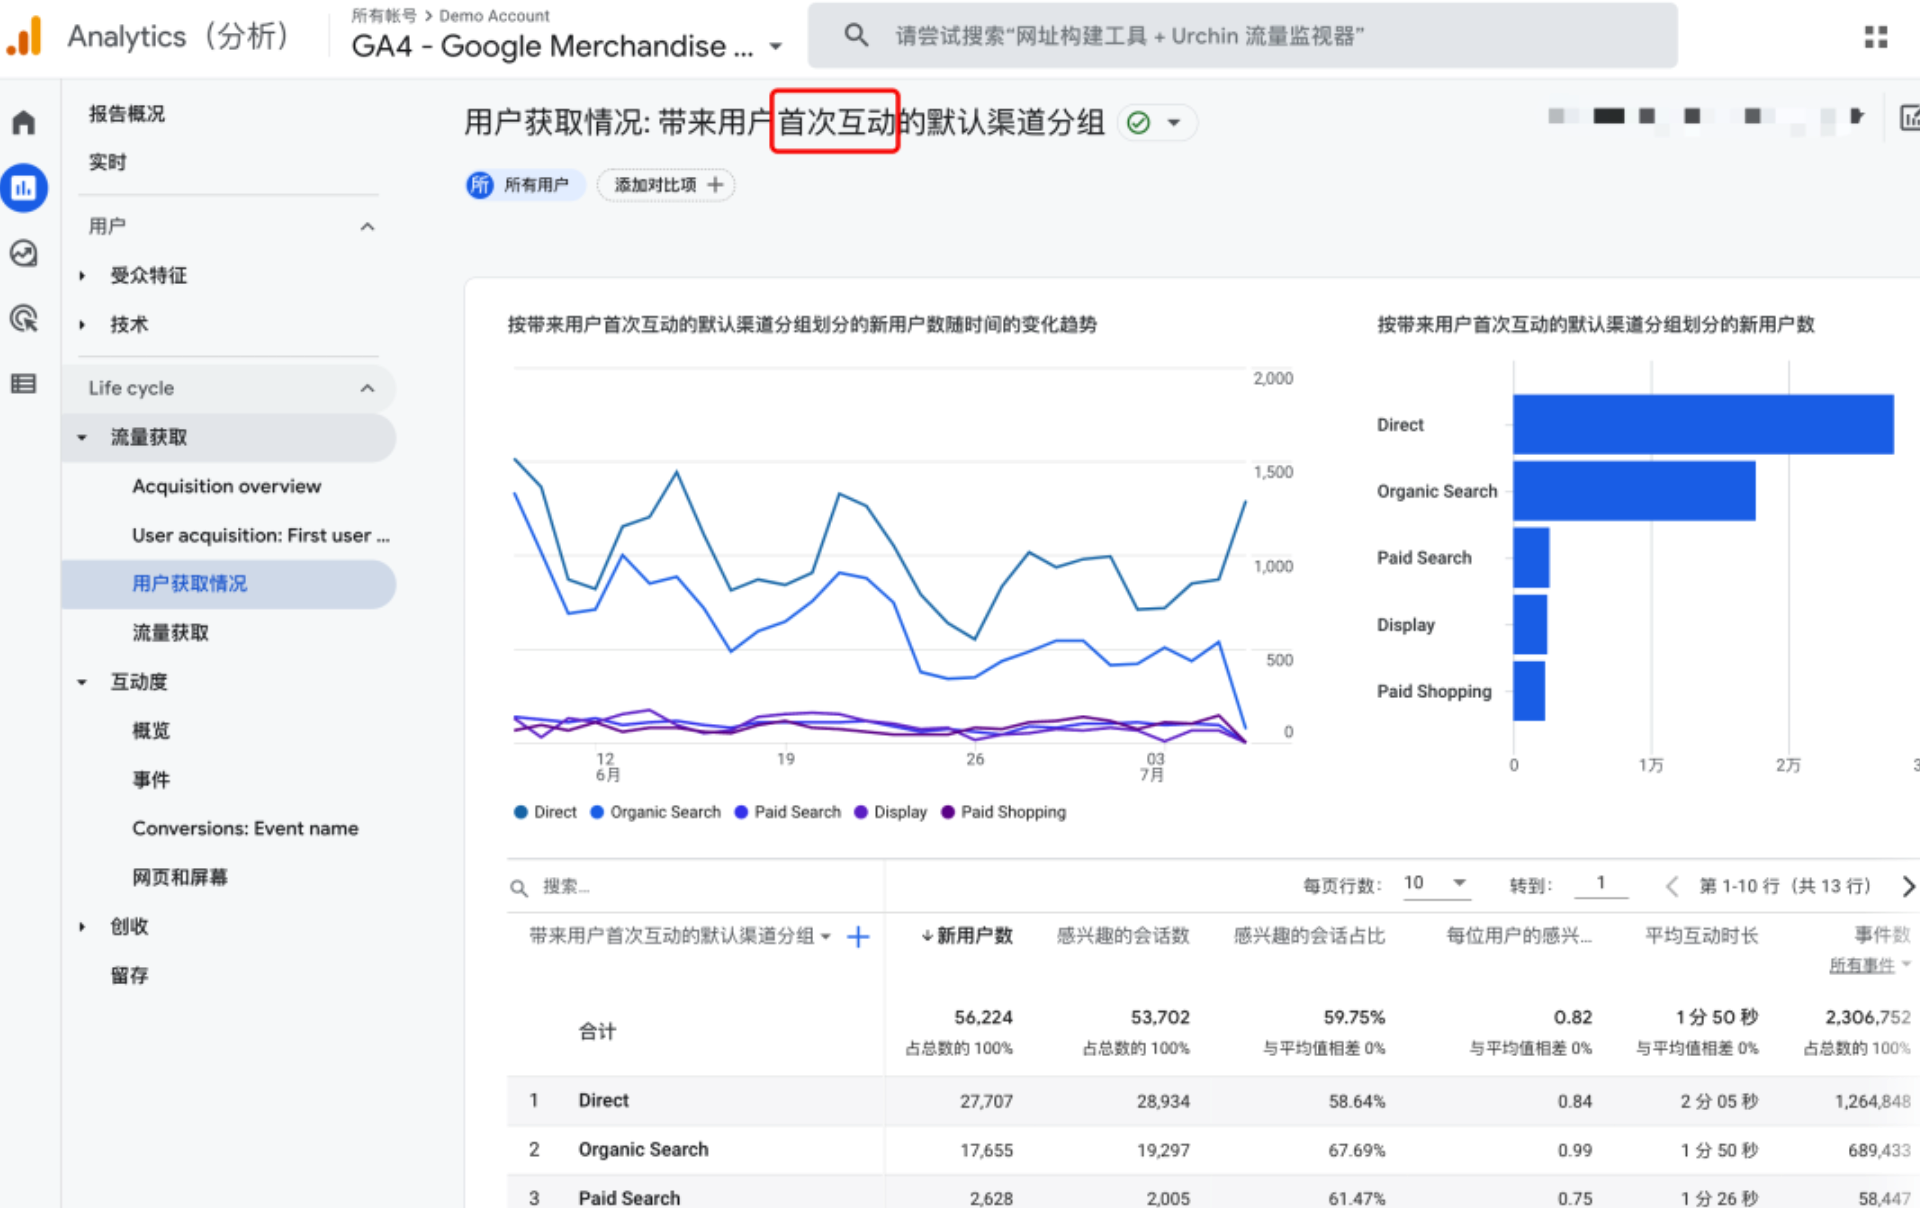The image size is (1920, 1208).
Task: Toggle Direct series in chart legend
Action: point(545,813)
